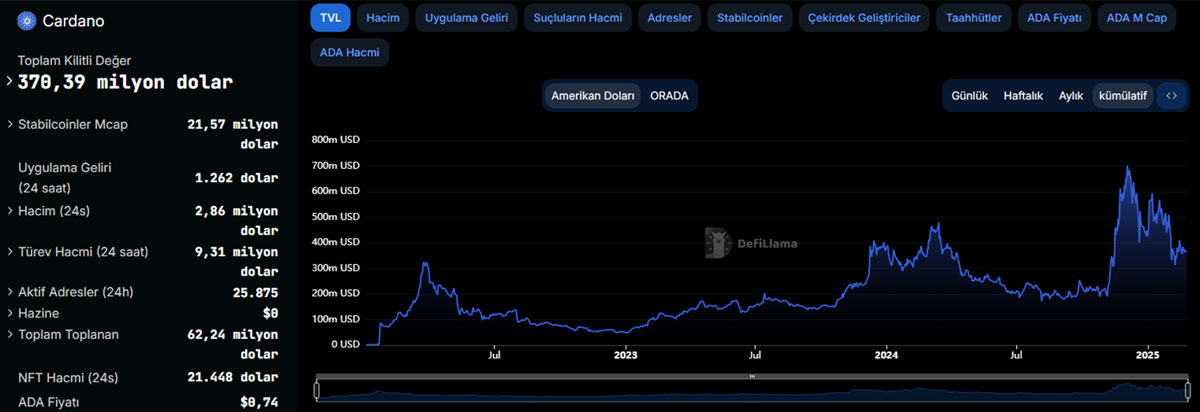The height and width of the screenshot is (412, 1200).
Task: Click the 2025 x-axis label
Action: (x=1147, y=354)
